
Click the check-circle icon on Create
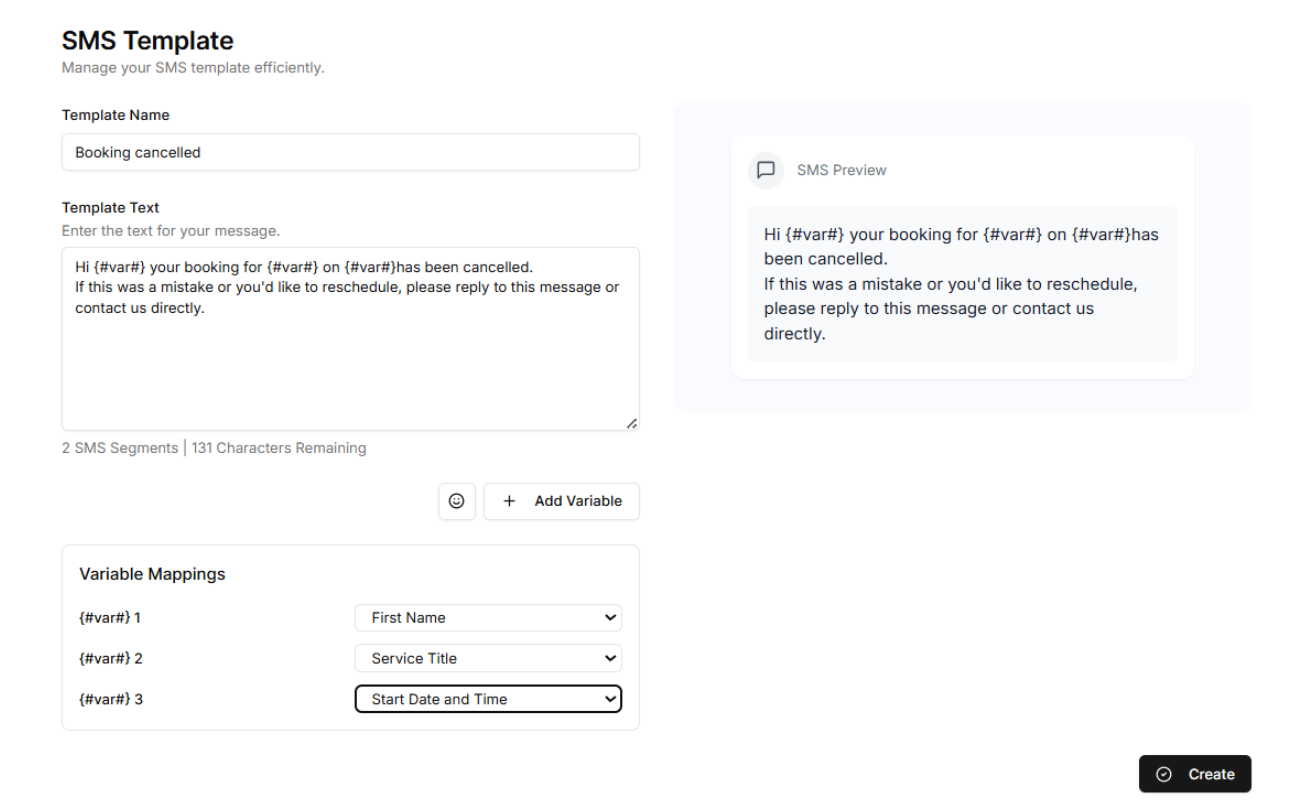(1163, 774)
